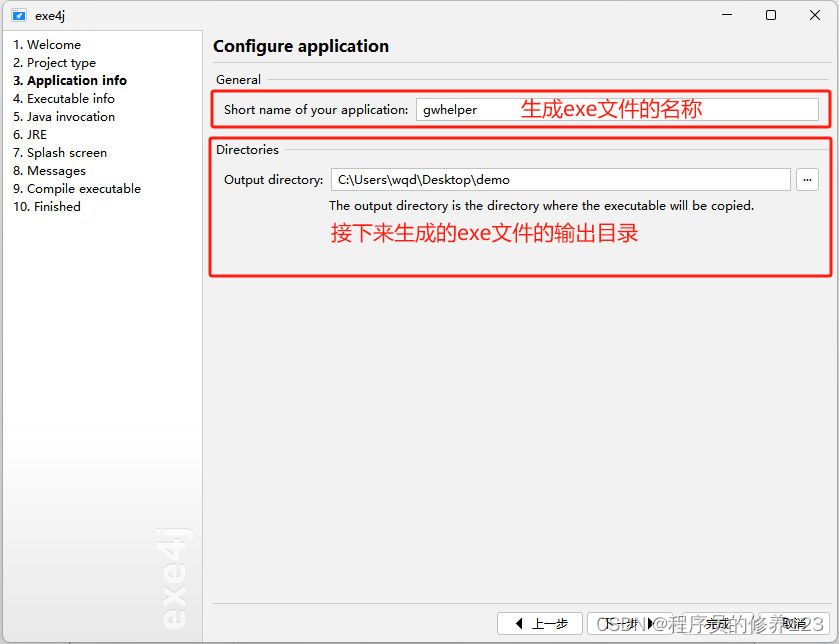Select the Application info step
This screenshot has width=839, height=644.
70,80
